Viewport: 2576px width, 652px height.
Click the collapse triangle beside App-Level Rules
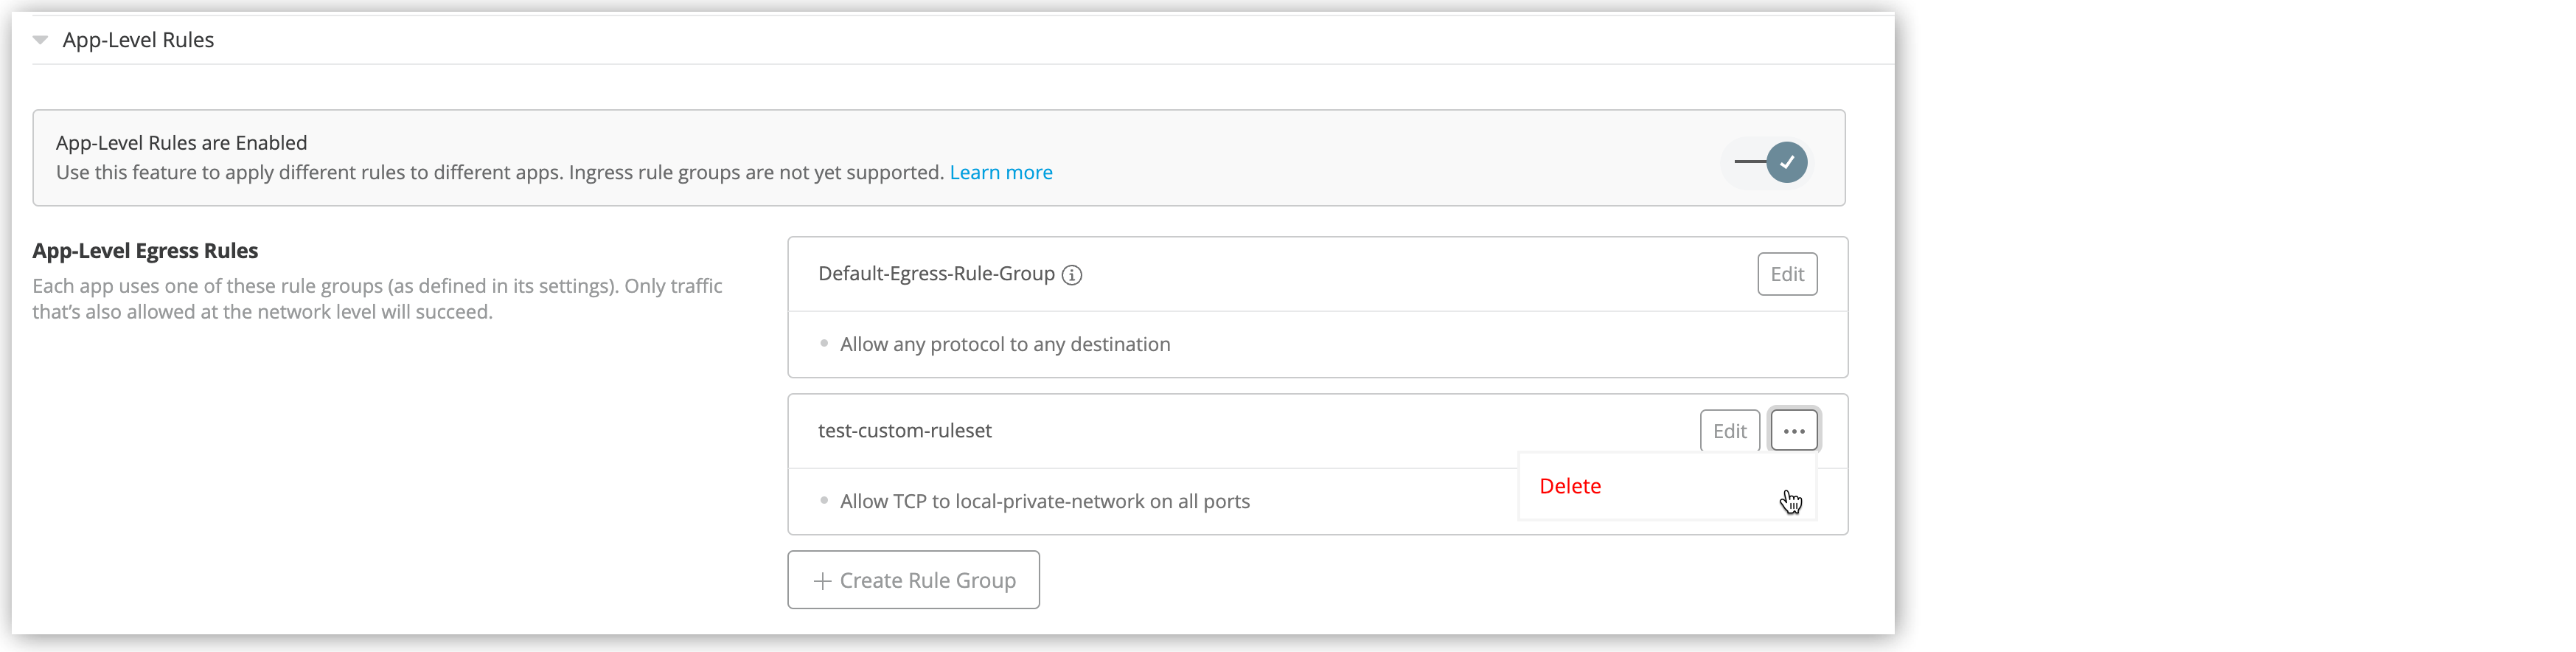(40, 40)
